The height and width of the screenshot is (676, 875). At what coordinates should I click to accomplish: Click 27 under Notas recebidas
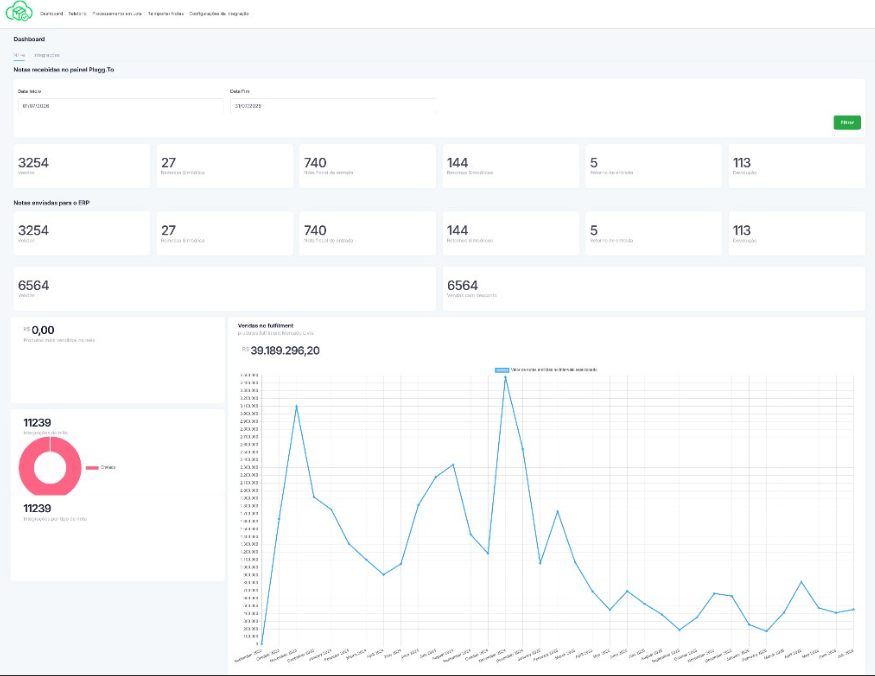(169, 163)
